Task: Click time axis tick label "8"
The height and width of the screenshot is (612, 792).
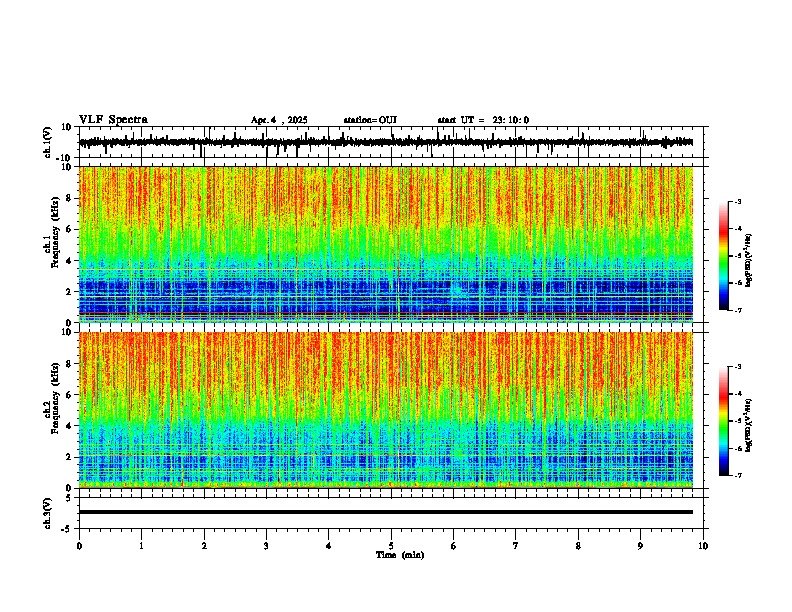Action: [x=578, y=546]
